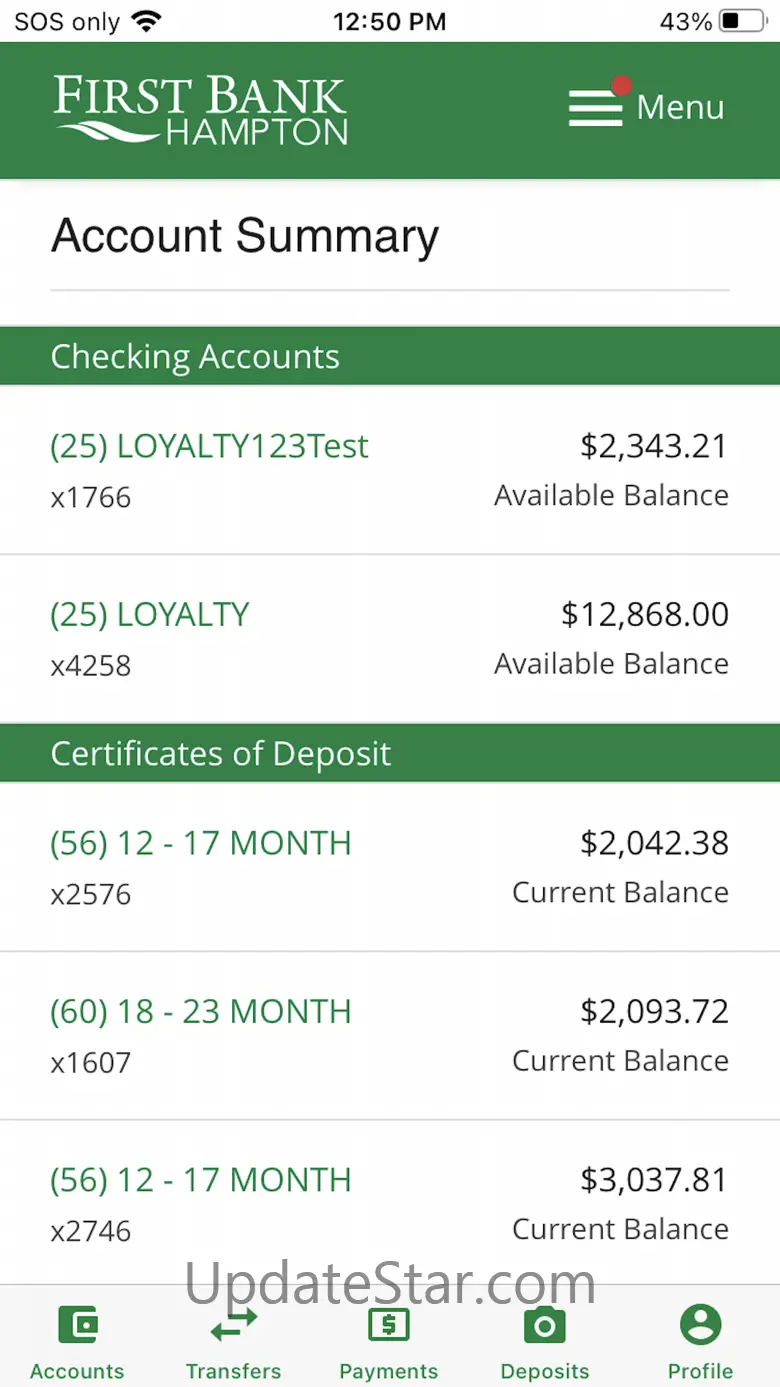Image resolution: width=780 pixels, height=1387 pixels.
Task: Open the hamburger Menu icon
Action: coord(596,108)
